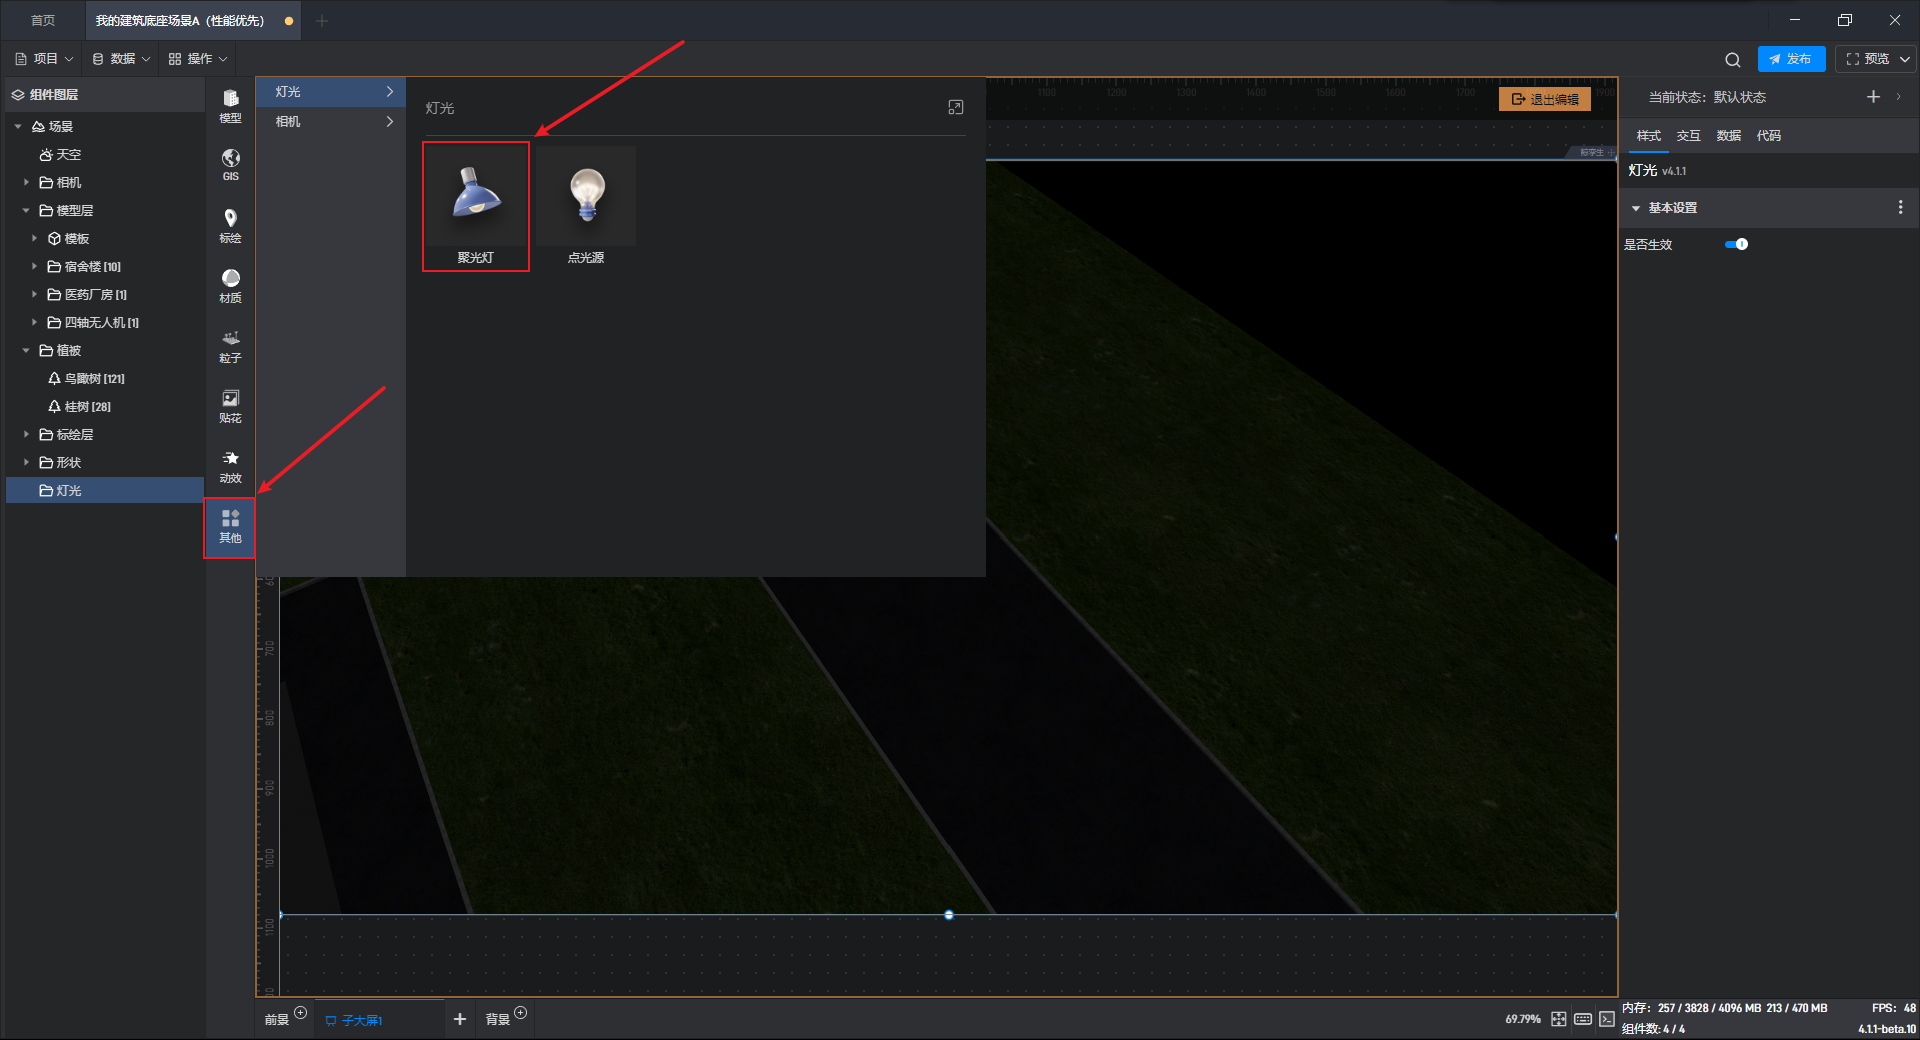Open the 模型 component category
Viewport: 1920px width, 1040px height.
[x=230, y=105]
